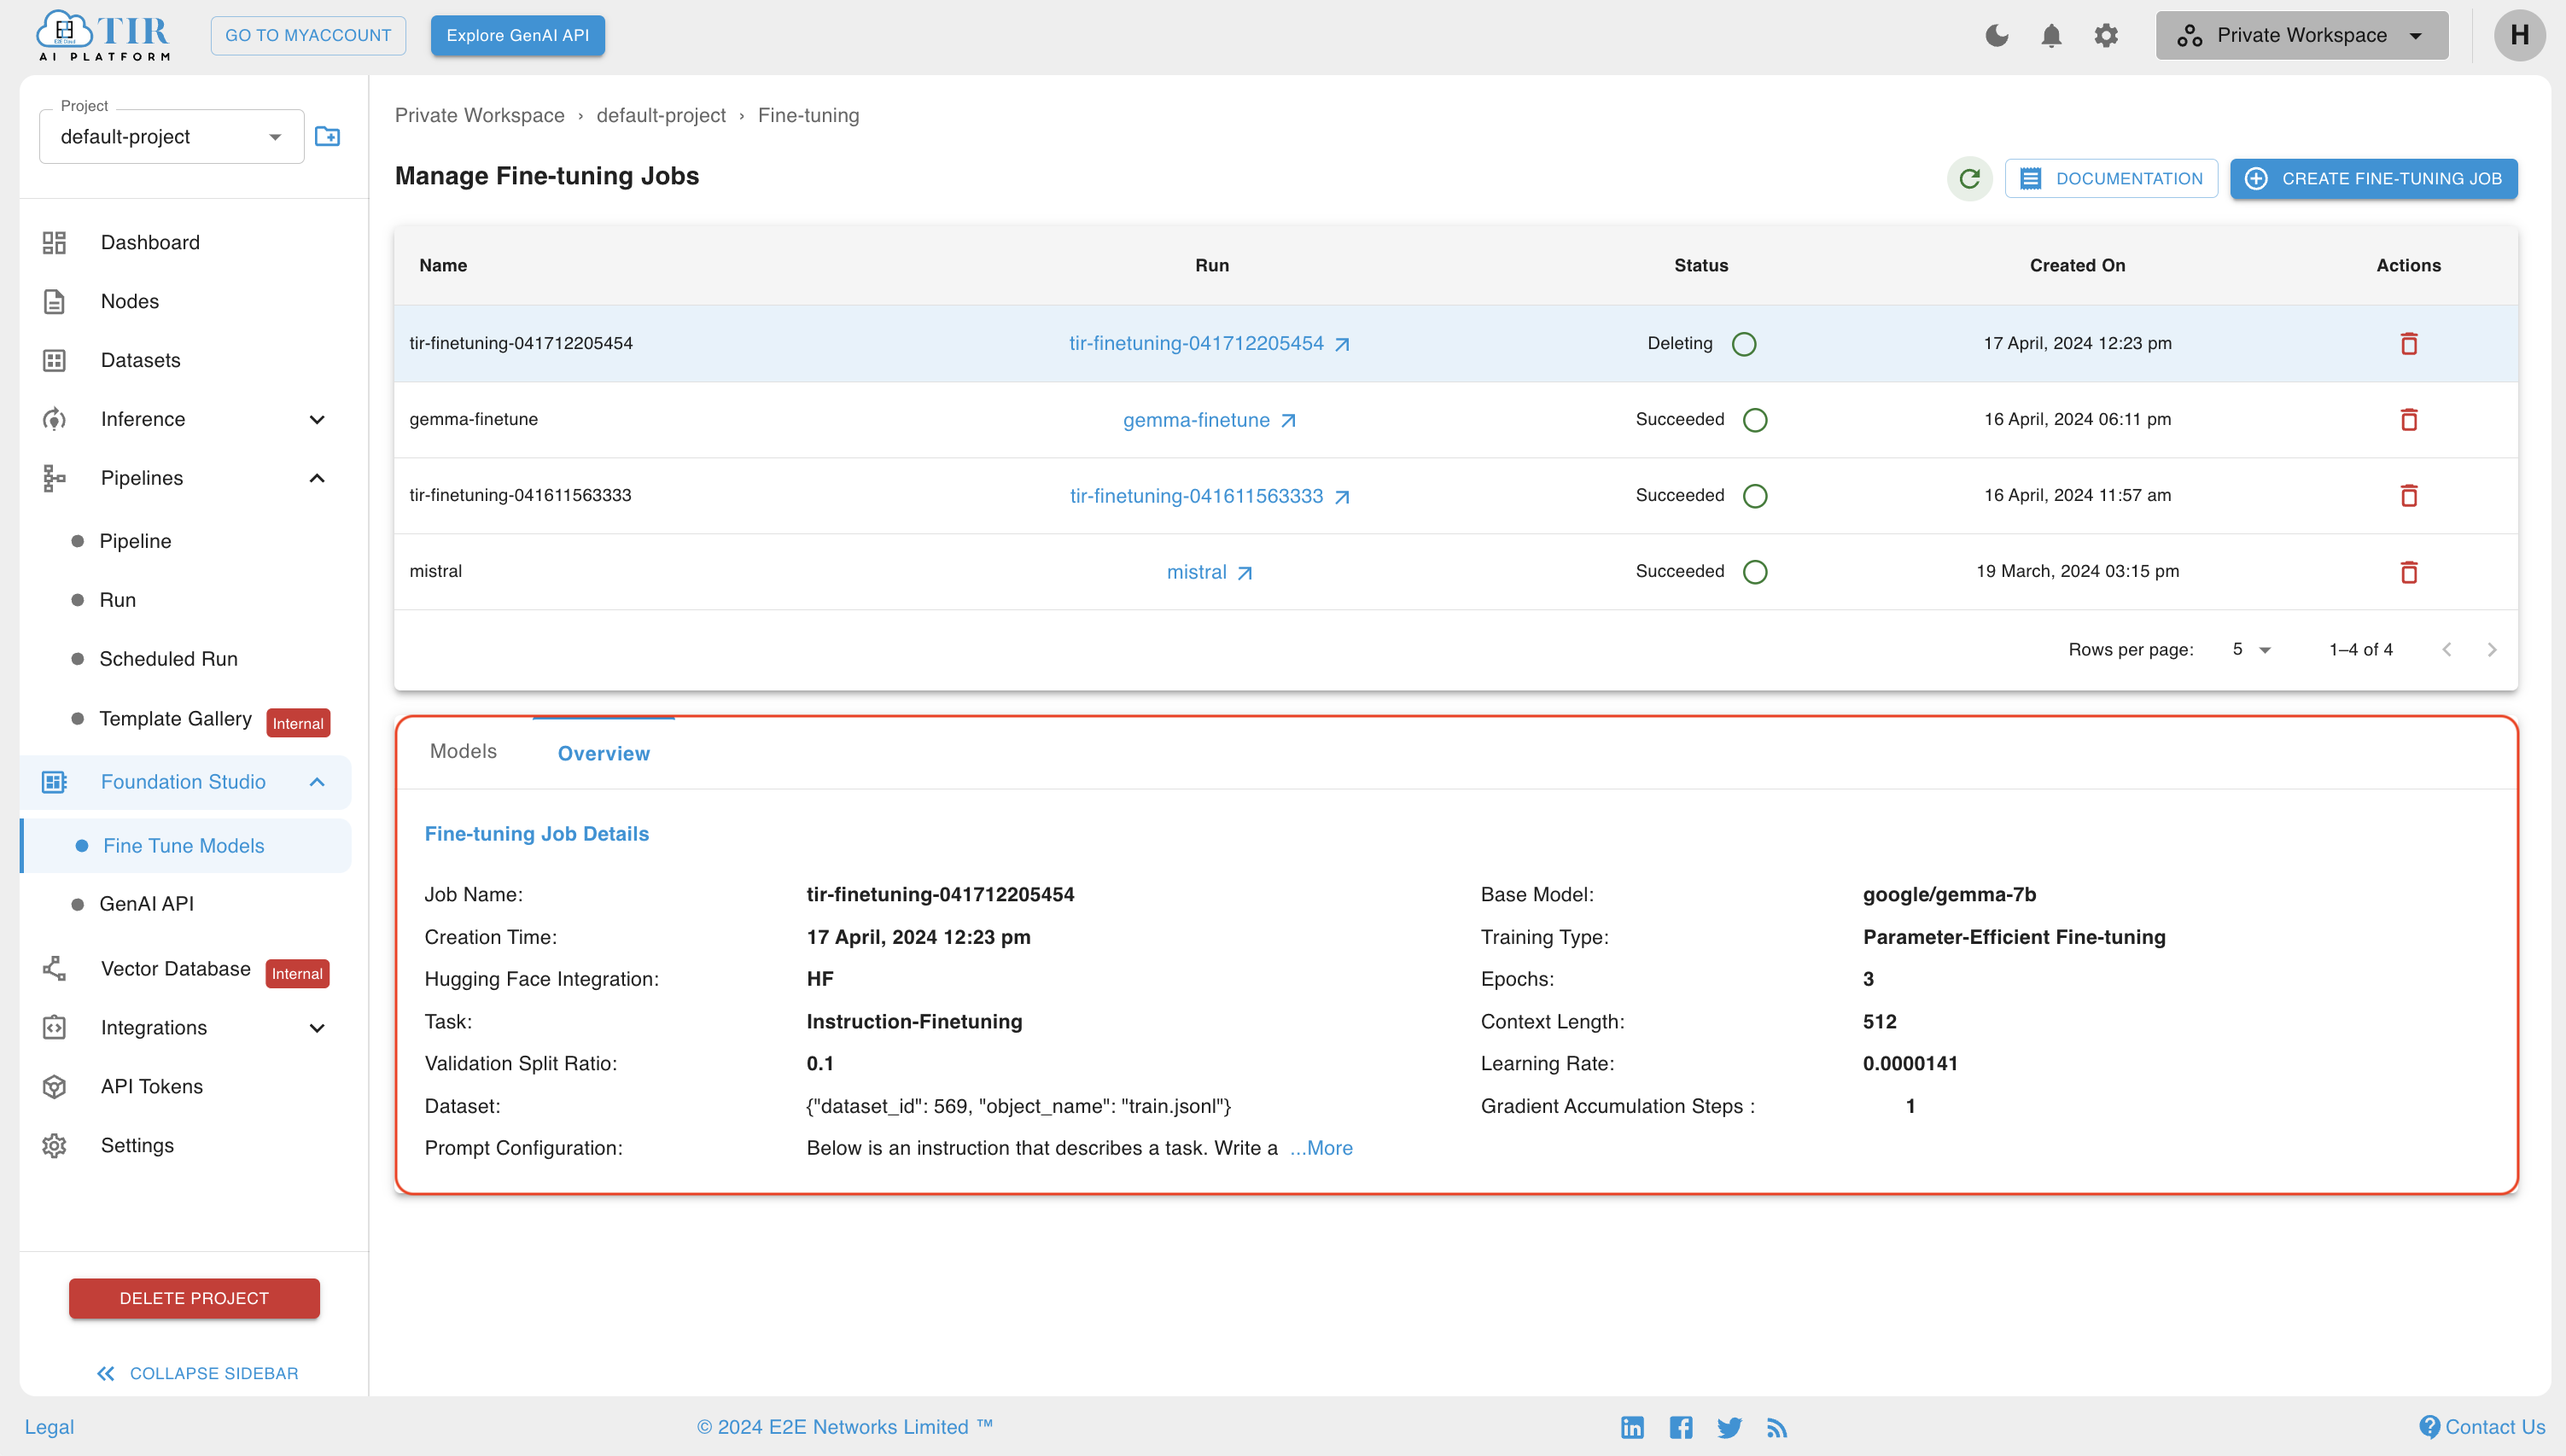Open Pipeline sub-item
Screen dimensions: 2566x1456
135,542
